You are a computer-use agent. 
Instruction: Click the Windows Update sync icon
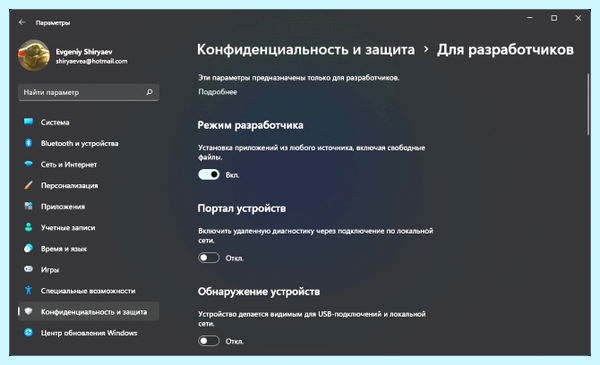tap(28, 332)
